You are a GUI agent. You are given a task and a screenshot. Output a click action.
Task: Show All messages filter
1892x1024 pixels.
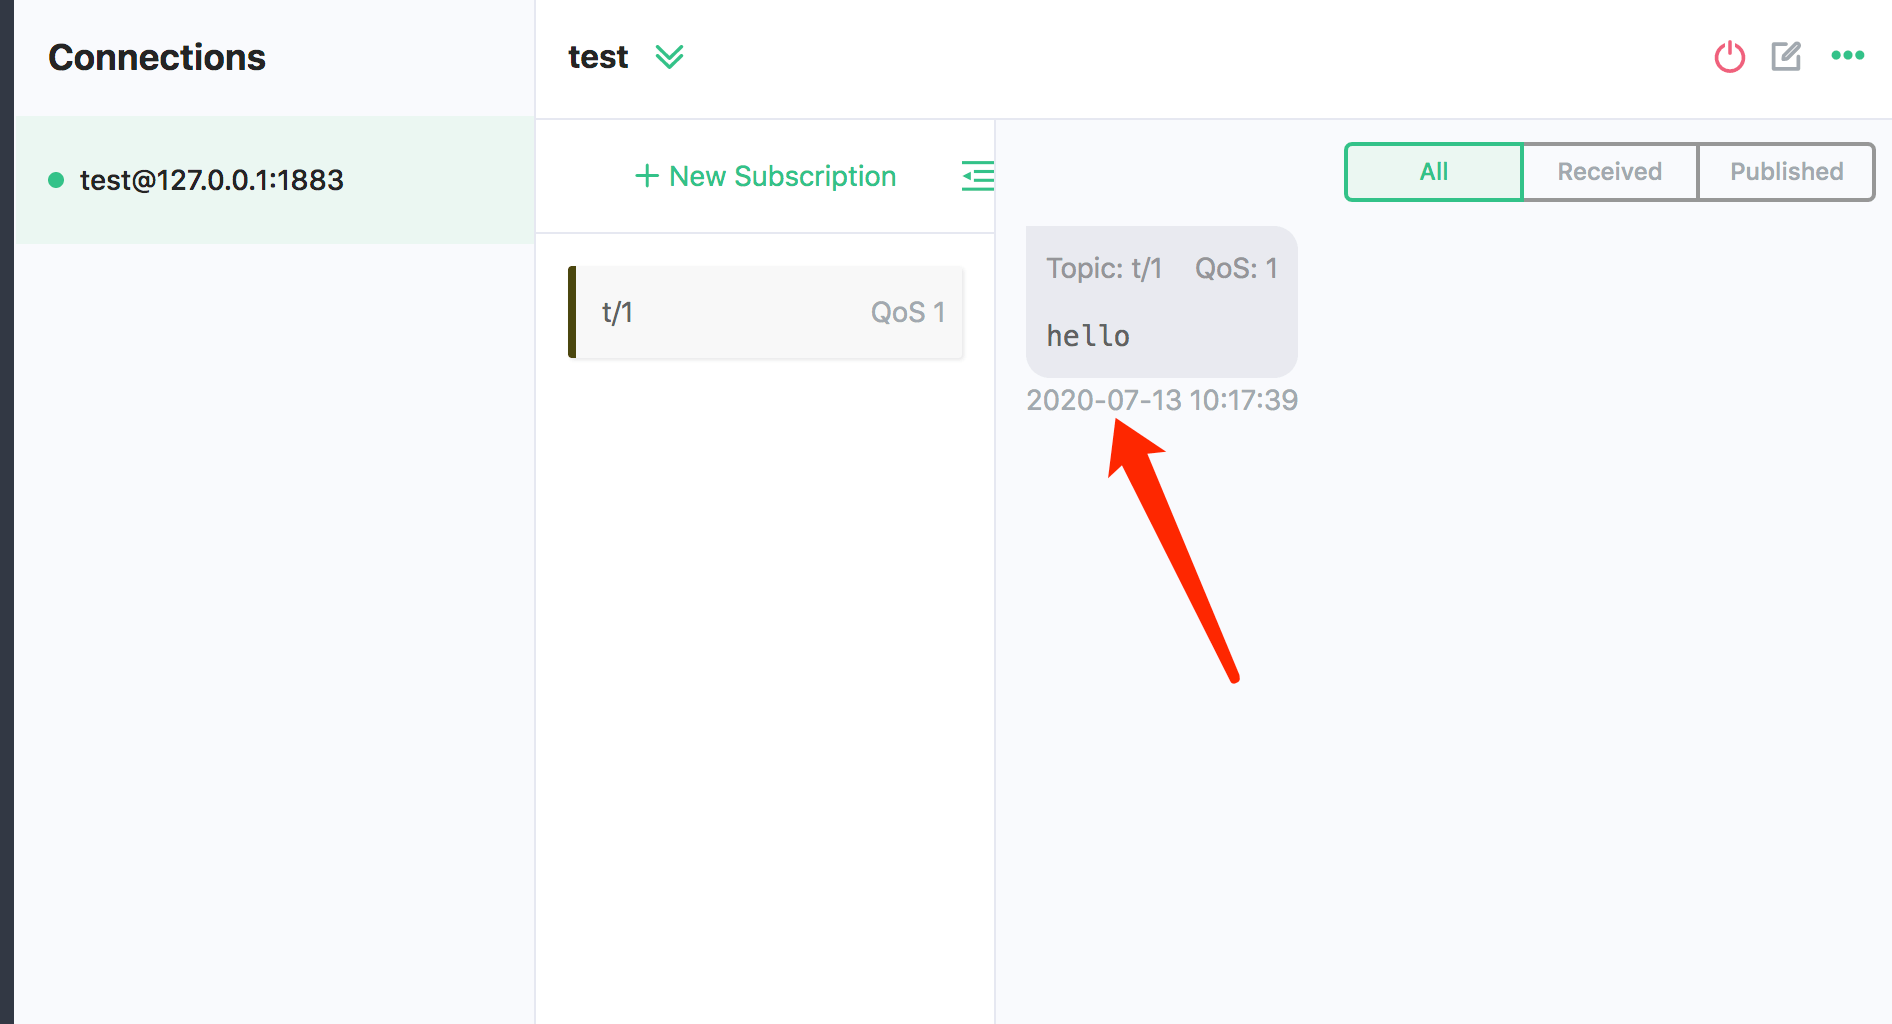click(1433, 172)
